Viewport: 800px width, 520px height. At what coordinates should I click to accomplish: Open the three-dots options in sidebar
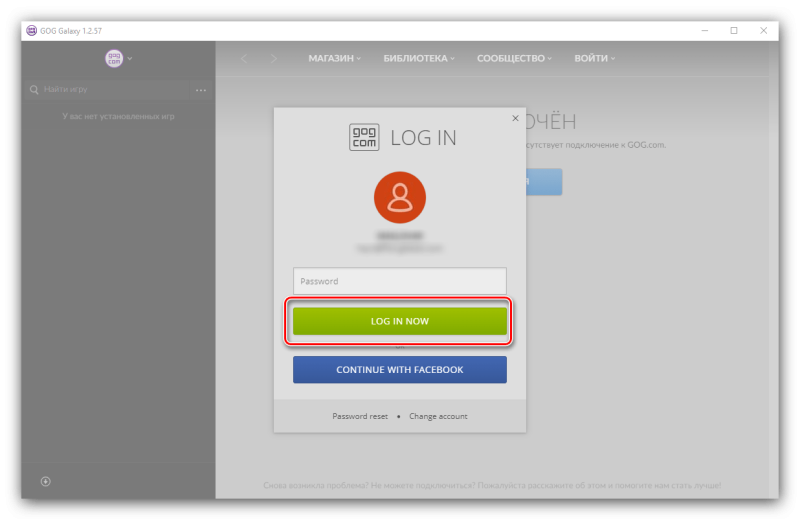[x=201, y=90]
